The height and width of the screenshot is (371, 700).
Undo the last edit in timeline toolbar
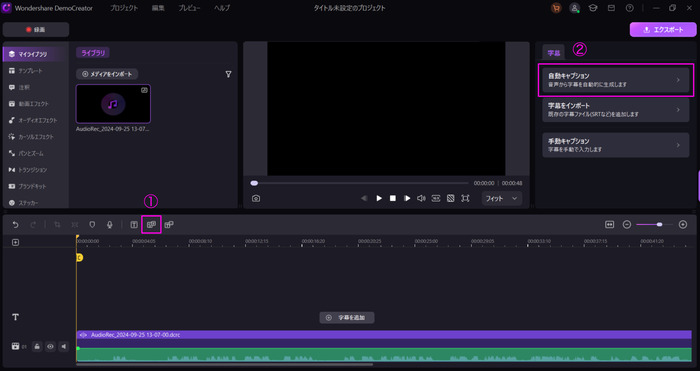tap(16, 225)
